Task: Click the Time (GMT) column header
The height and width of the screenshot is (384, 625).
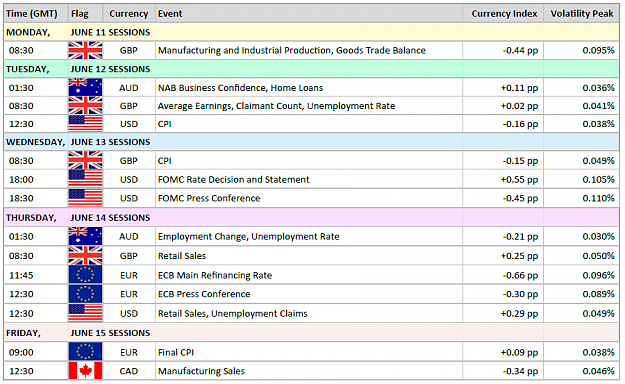Action: tap(32, 14)
